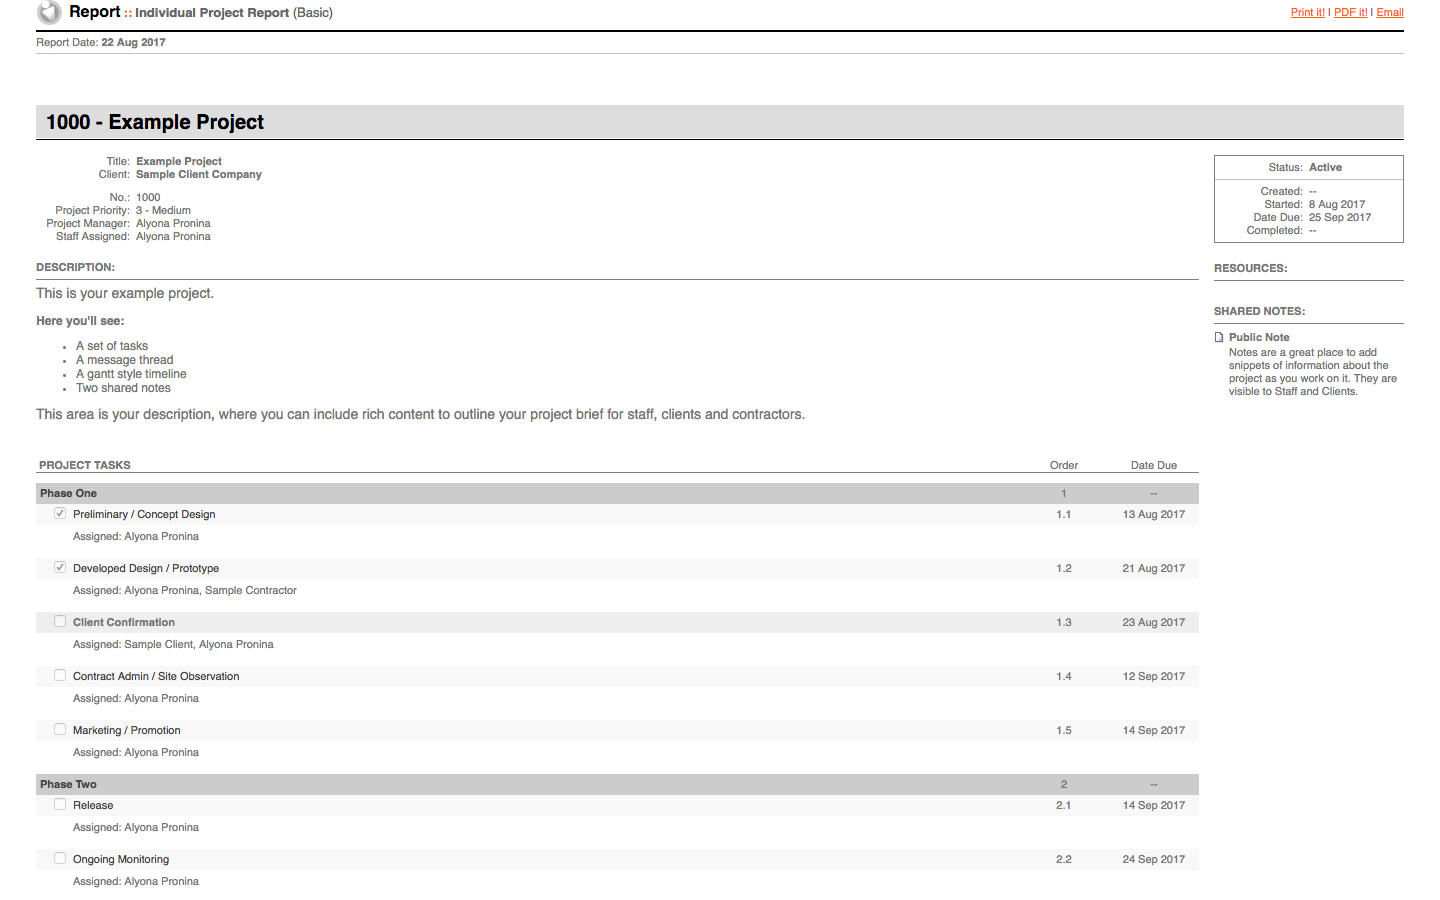Check the Ongoing Monitoring task box
Viewport: 1440px width, 900px height.
coord(60,858)
